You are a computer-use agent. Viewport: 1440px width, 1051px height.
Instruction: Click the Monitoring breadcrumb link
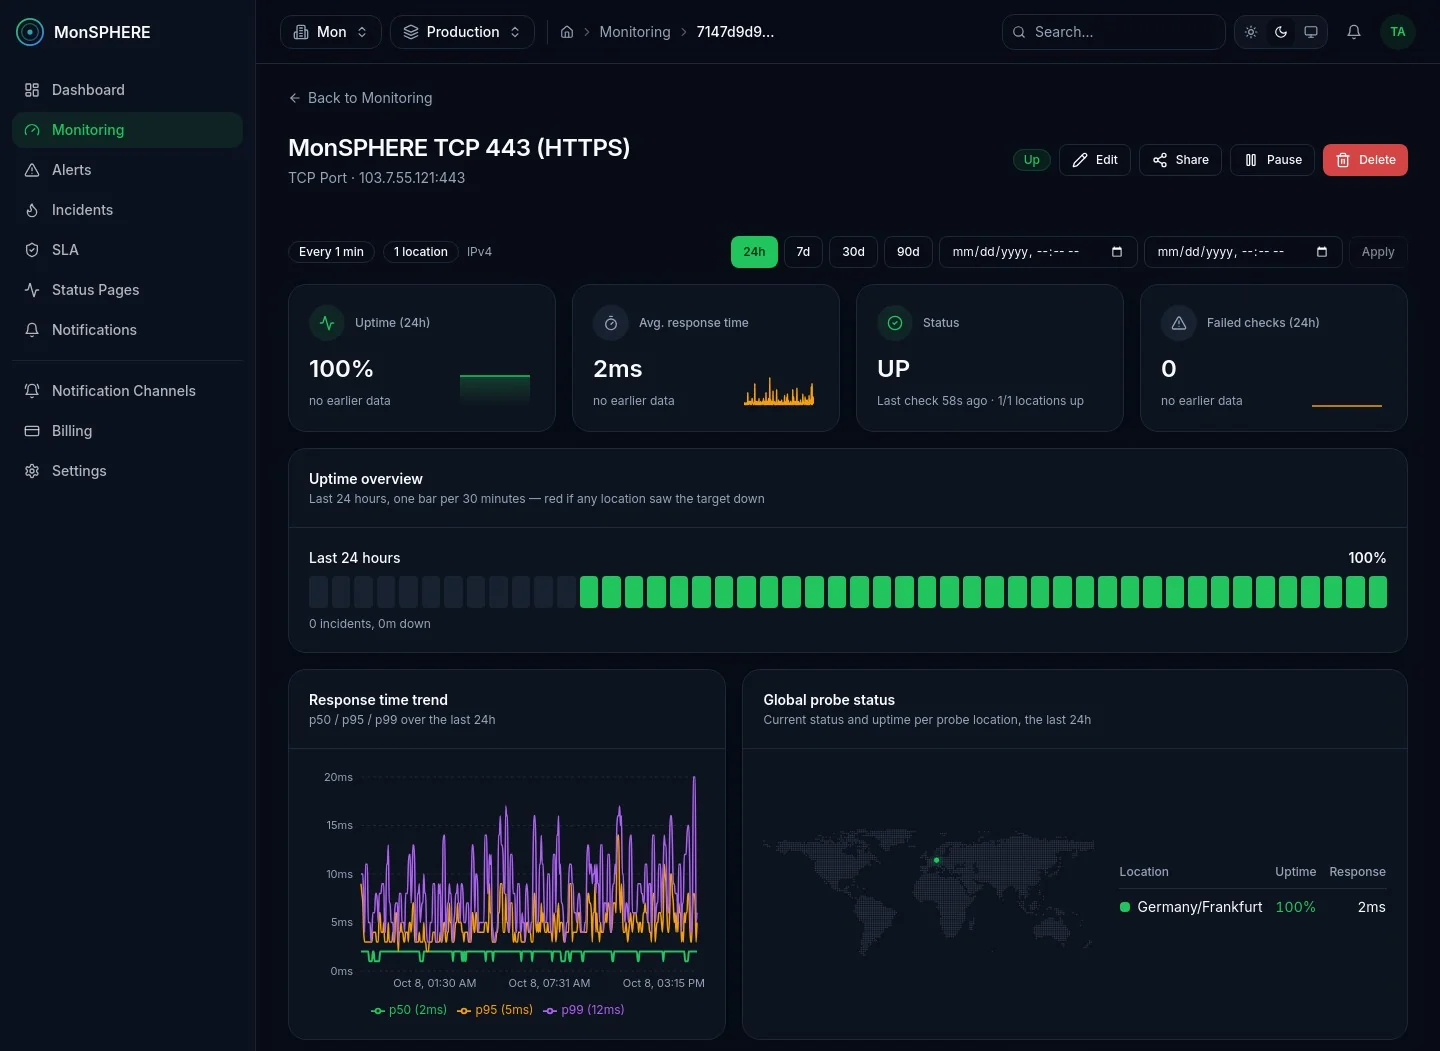coord(635,32)
